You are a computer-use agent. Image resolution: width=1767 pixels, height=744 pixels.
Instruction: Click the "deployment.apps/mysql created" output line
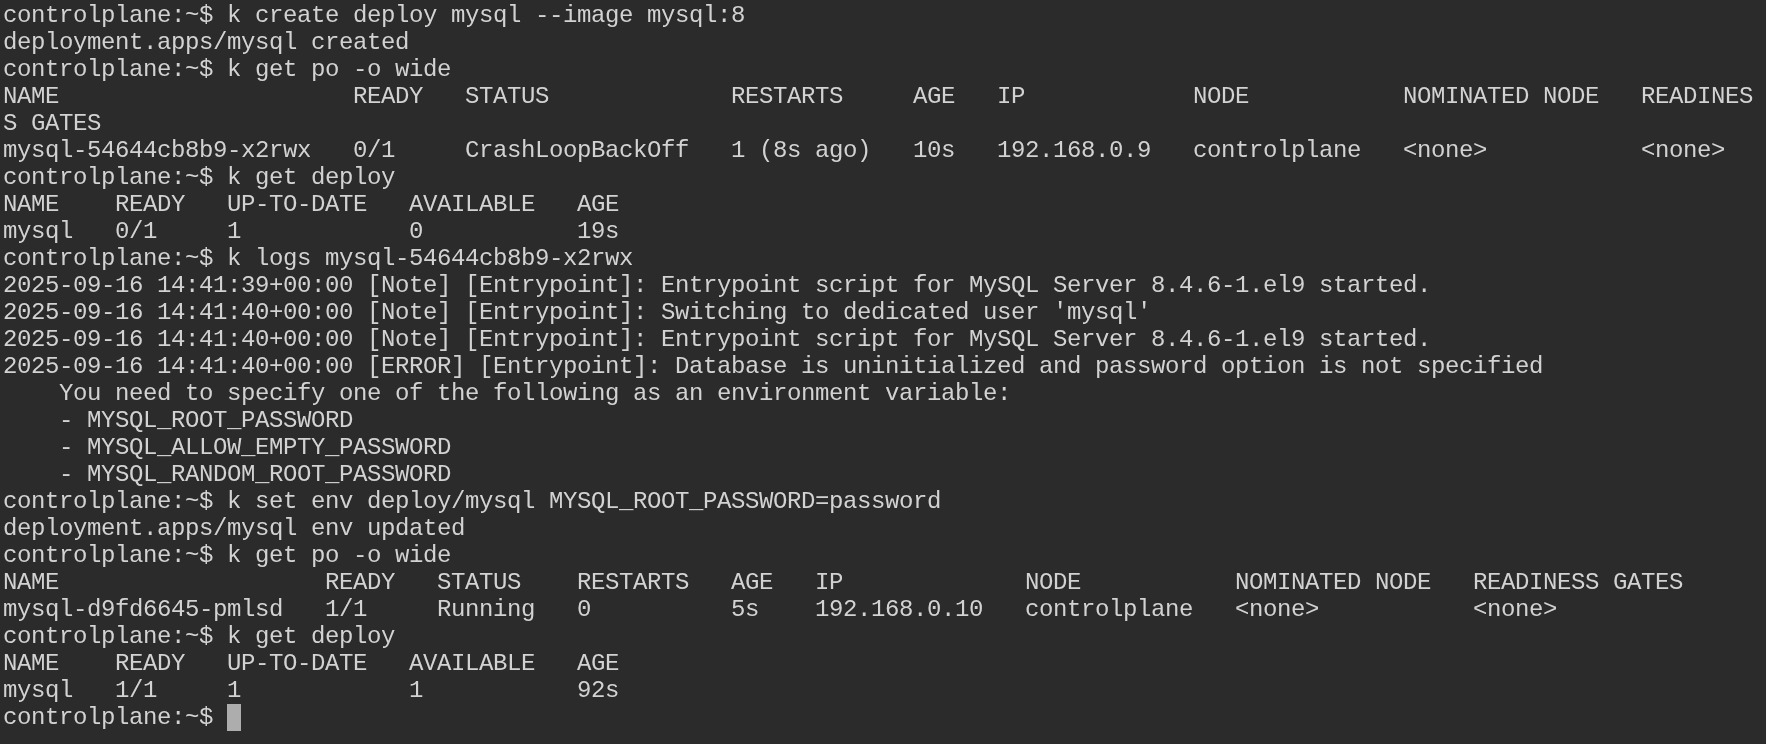[205, 42]
